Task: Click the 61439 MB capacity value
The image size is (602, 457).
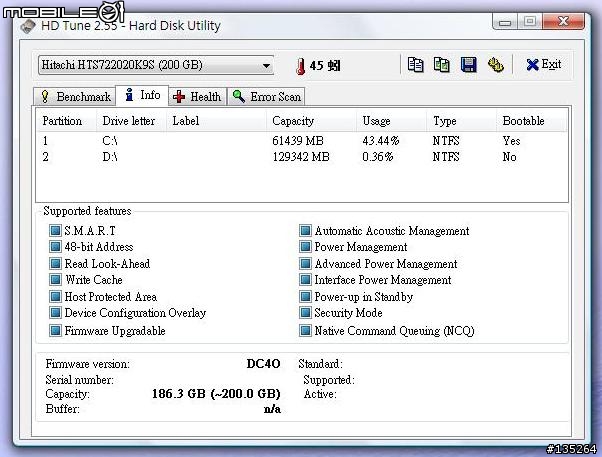Action: click(x=298, y=141)
